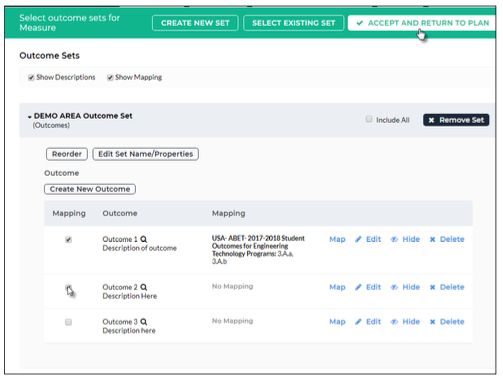Click Map link for Outcome 1

tap(337, 239)
